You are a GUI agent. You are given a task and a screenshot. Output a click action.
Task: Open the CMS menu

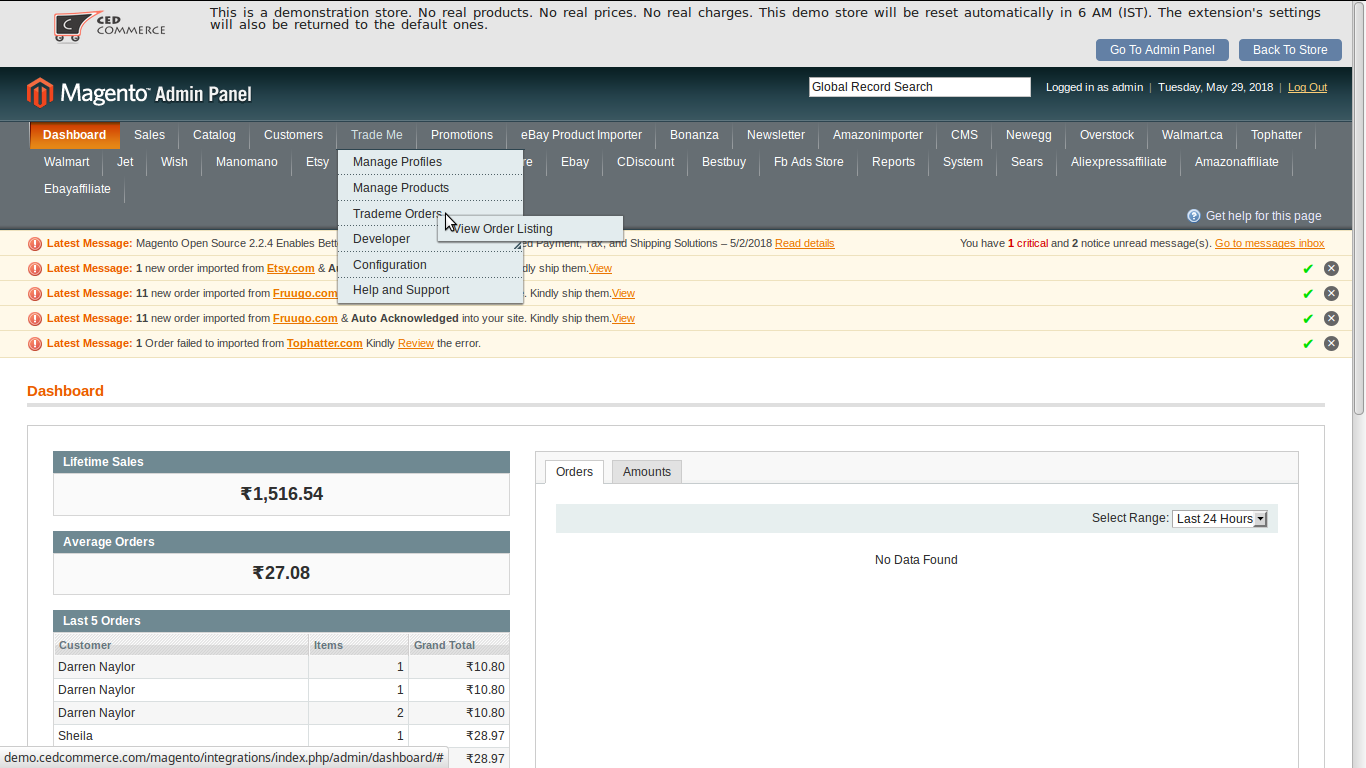(964, 135)
